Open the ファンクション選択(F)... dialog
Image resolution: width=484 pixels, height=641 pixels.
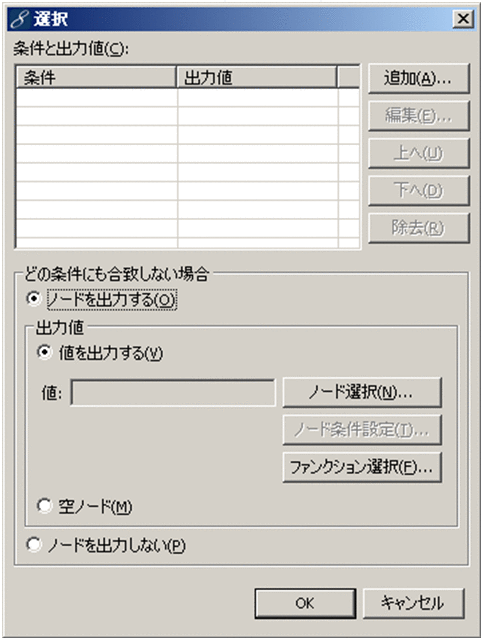point(362,467)
